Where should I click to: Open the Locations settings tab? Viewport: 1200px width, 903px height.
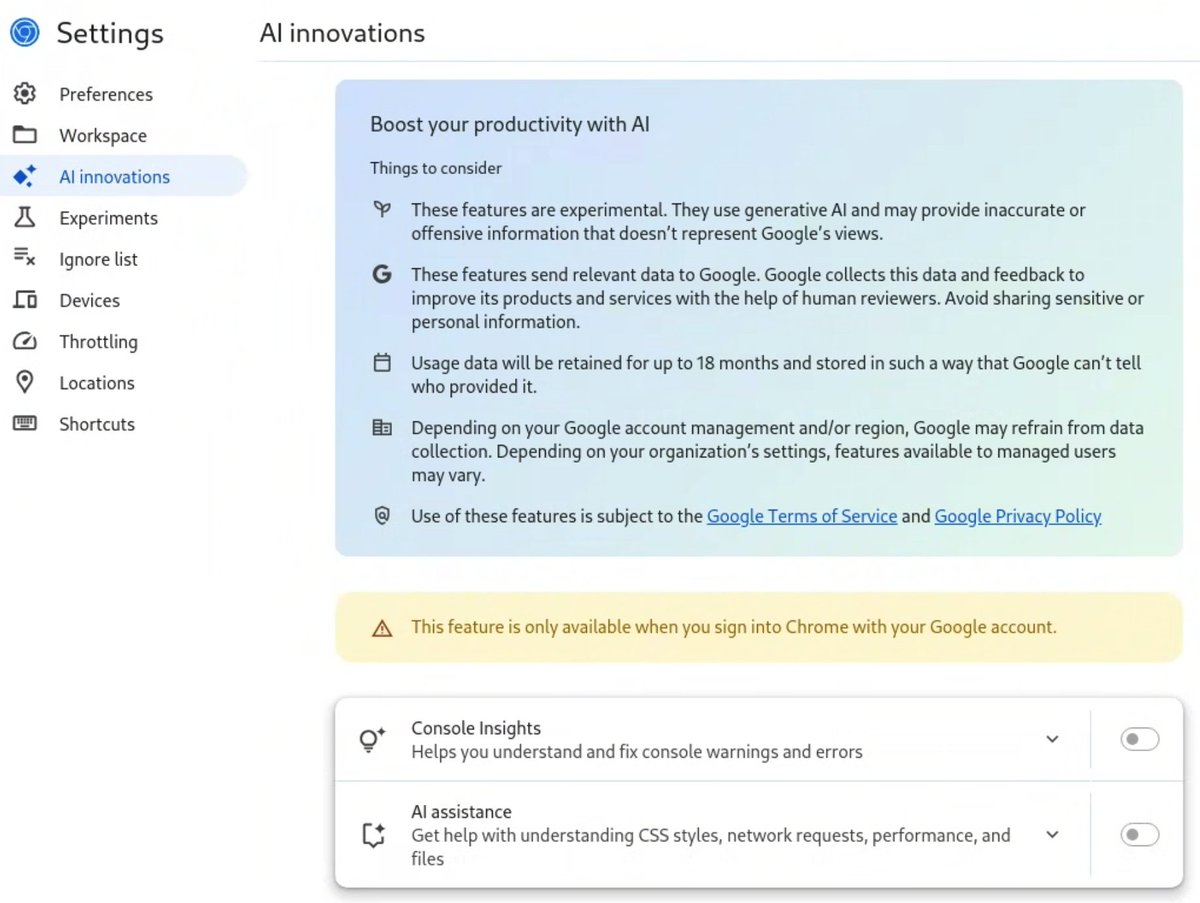124,382
